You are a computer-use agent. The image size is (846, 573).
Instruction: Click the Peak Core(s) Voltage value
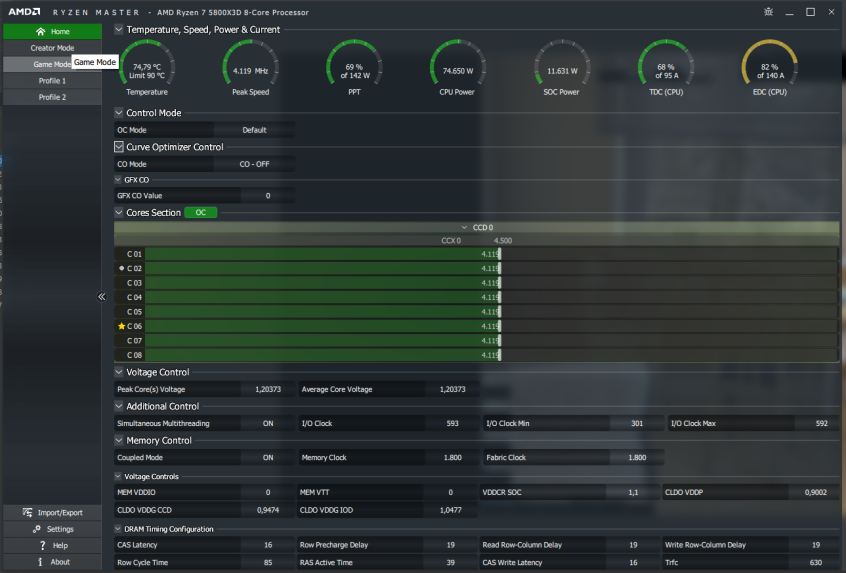(268, 390)
